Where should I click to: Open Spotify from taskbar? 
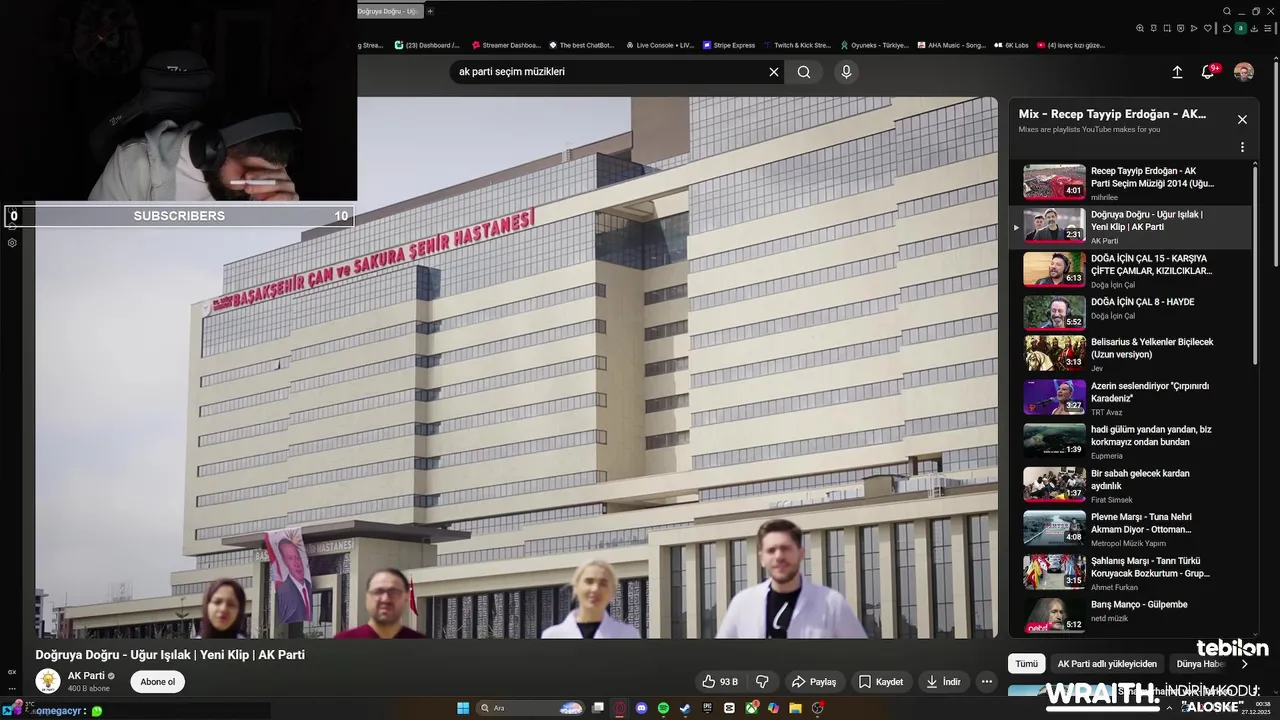click(663, 708)
